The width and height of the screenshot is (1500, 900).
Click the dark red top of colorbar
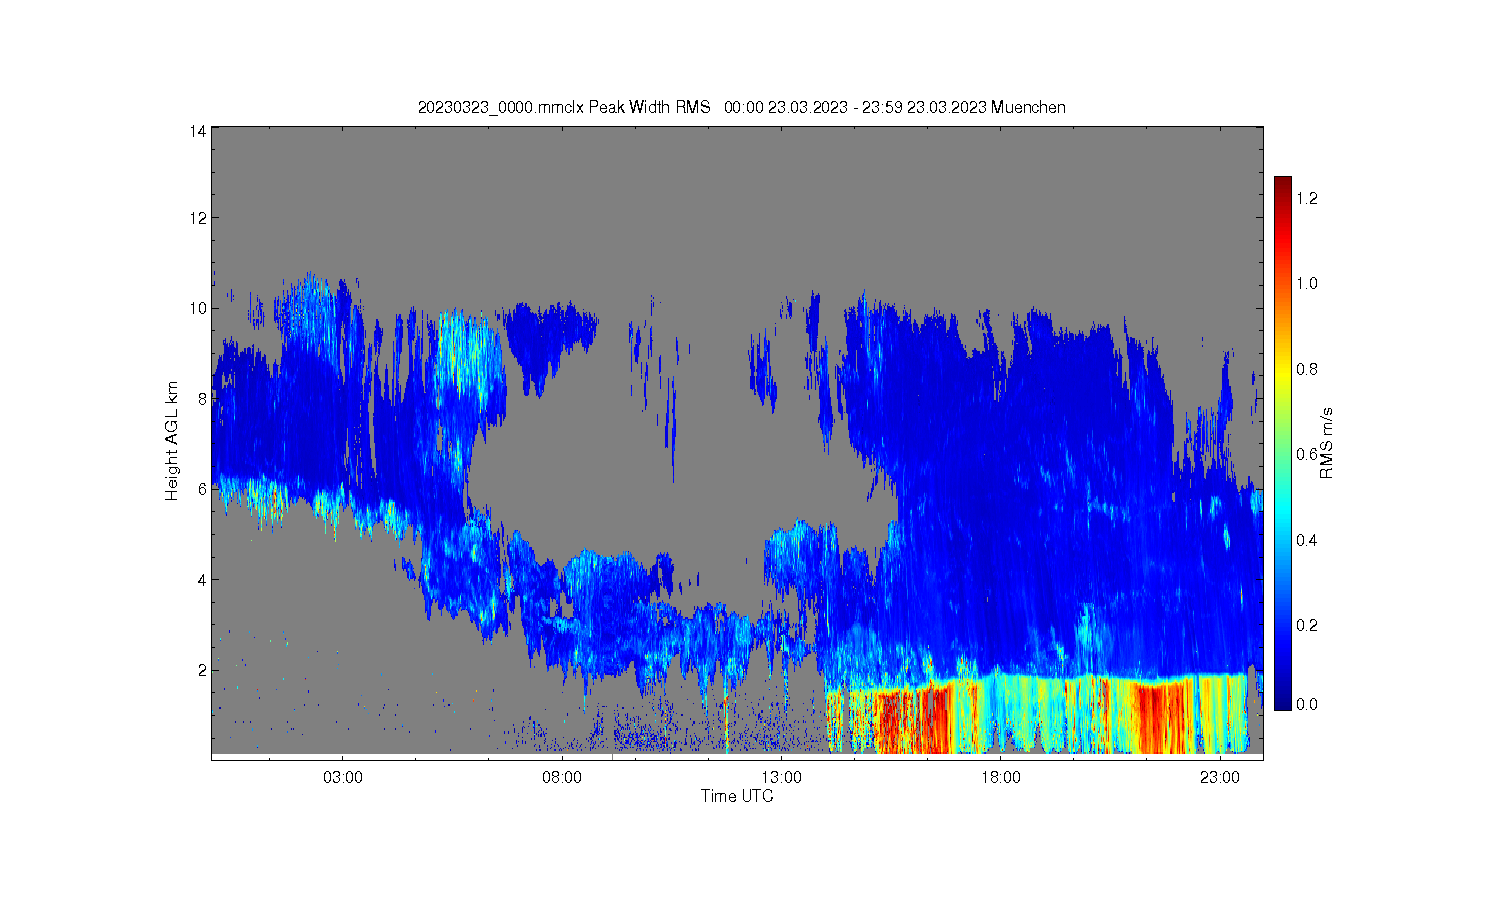click(1283, 186)
